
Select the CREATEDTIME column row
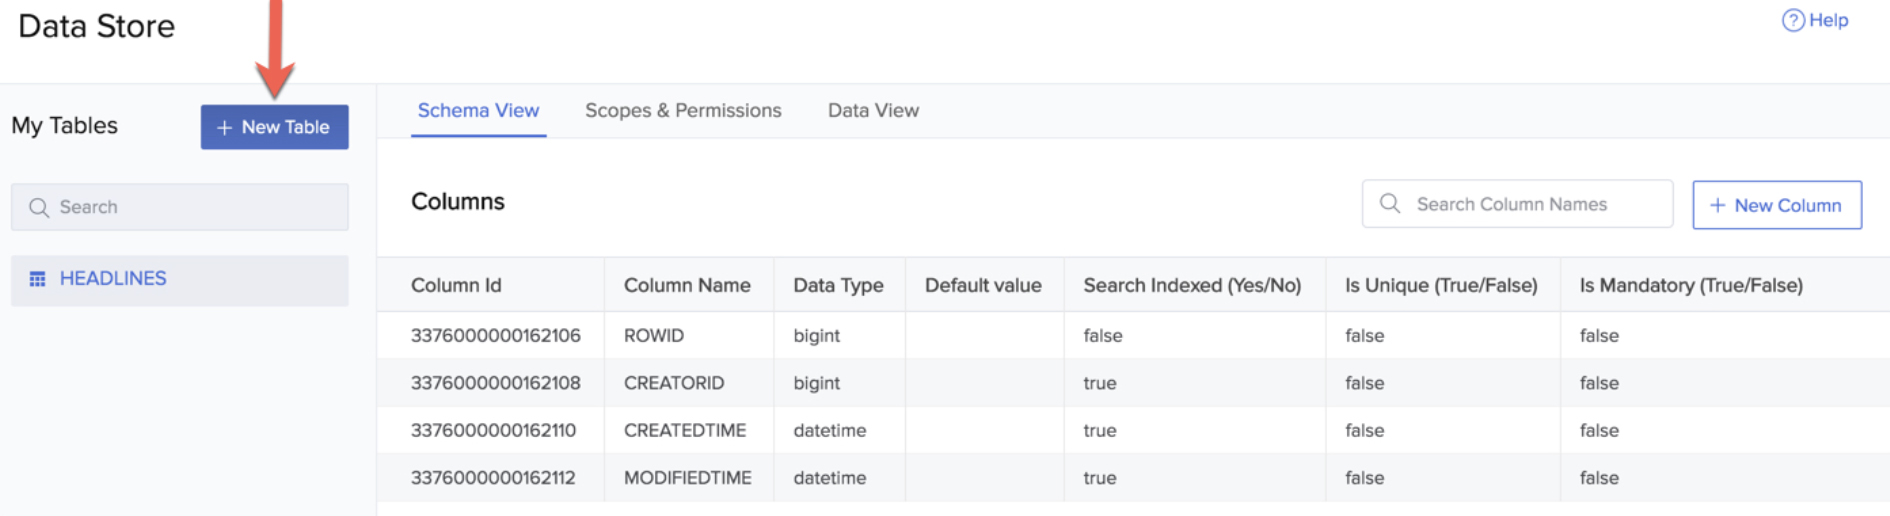pyautogui.click(x=684, y=431)
